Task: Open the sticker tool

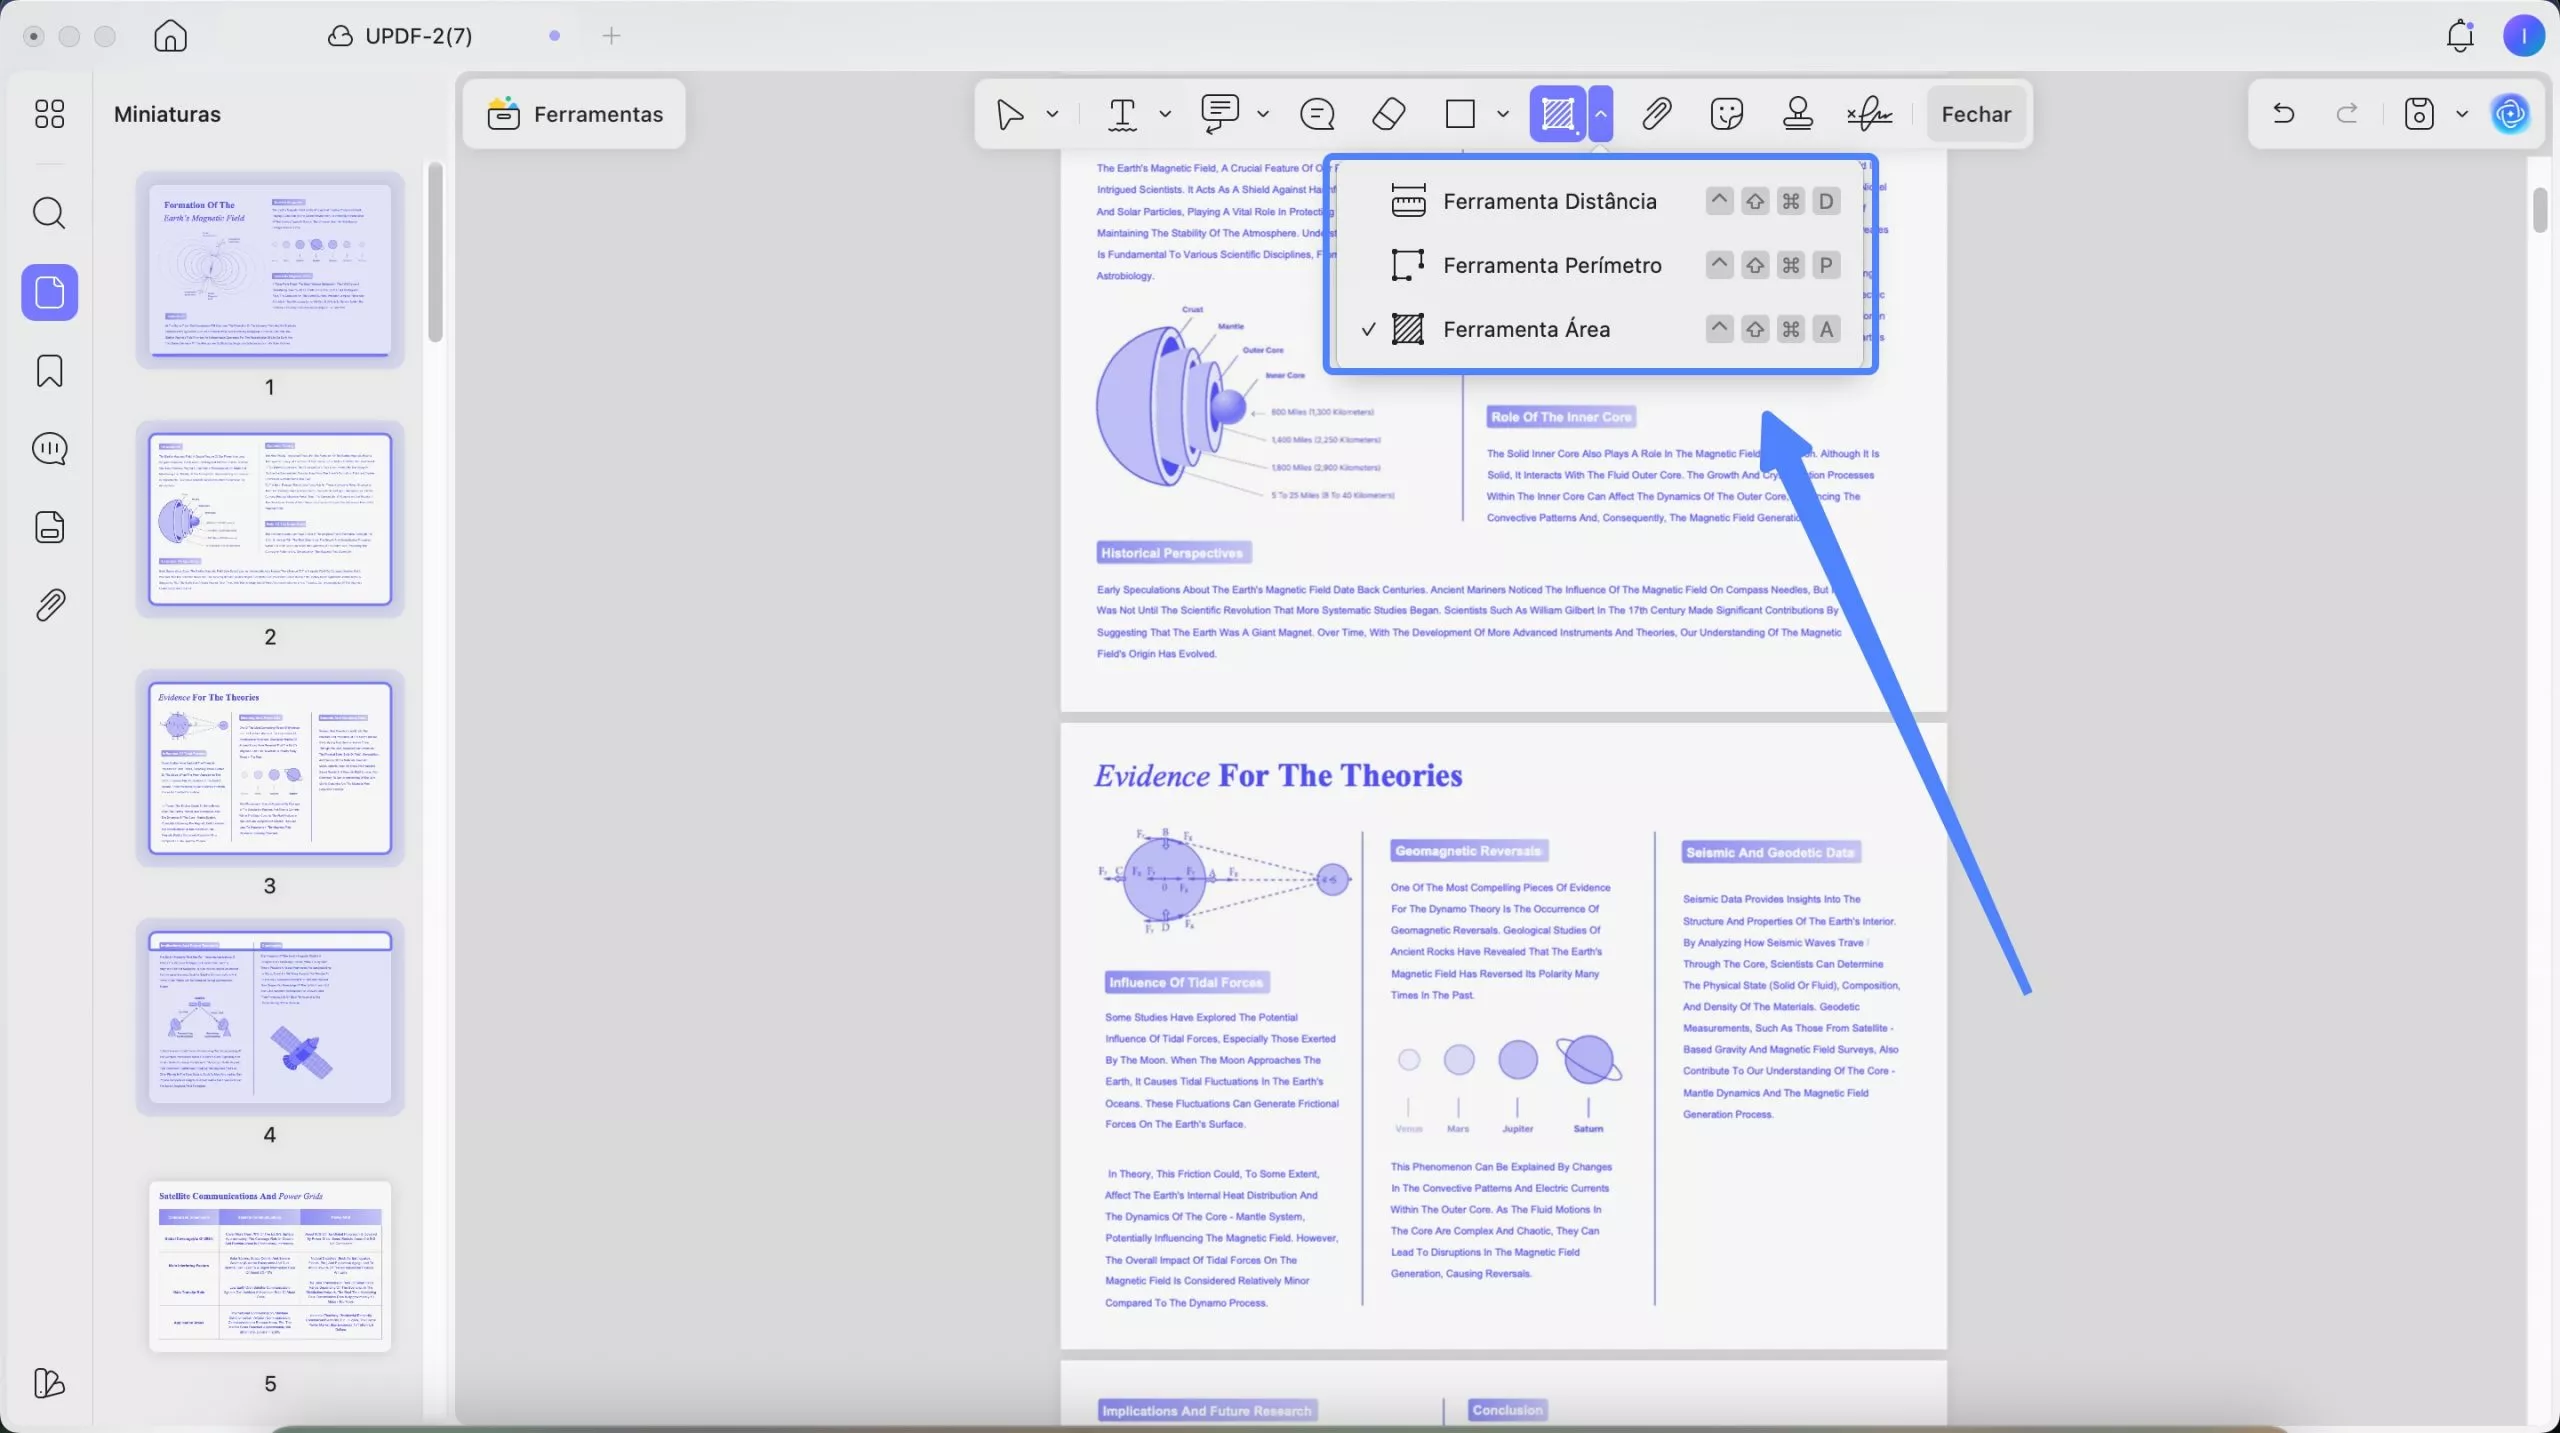Action: point(1727,114)
